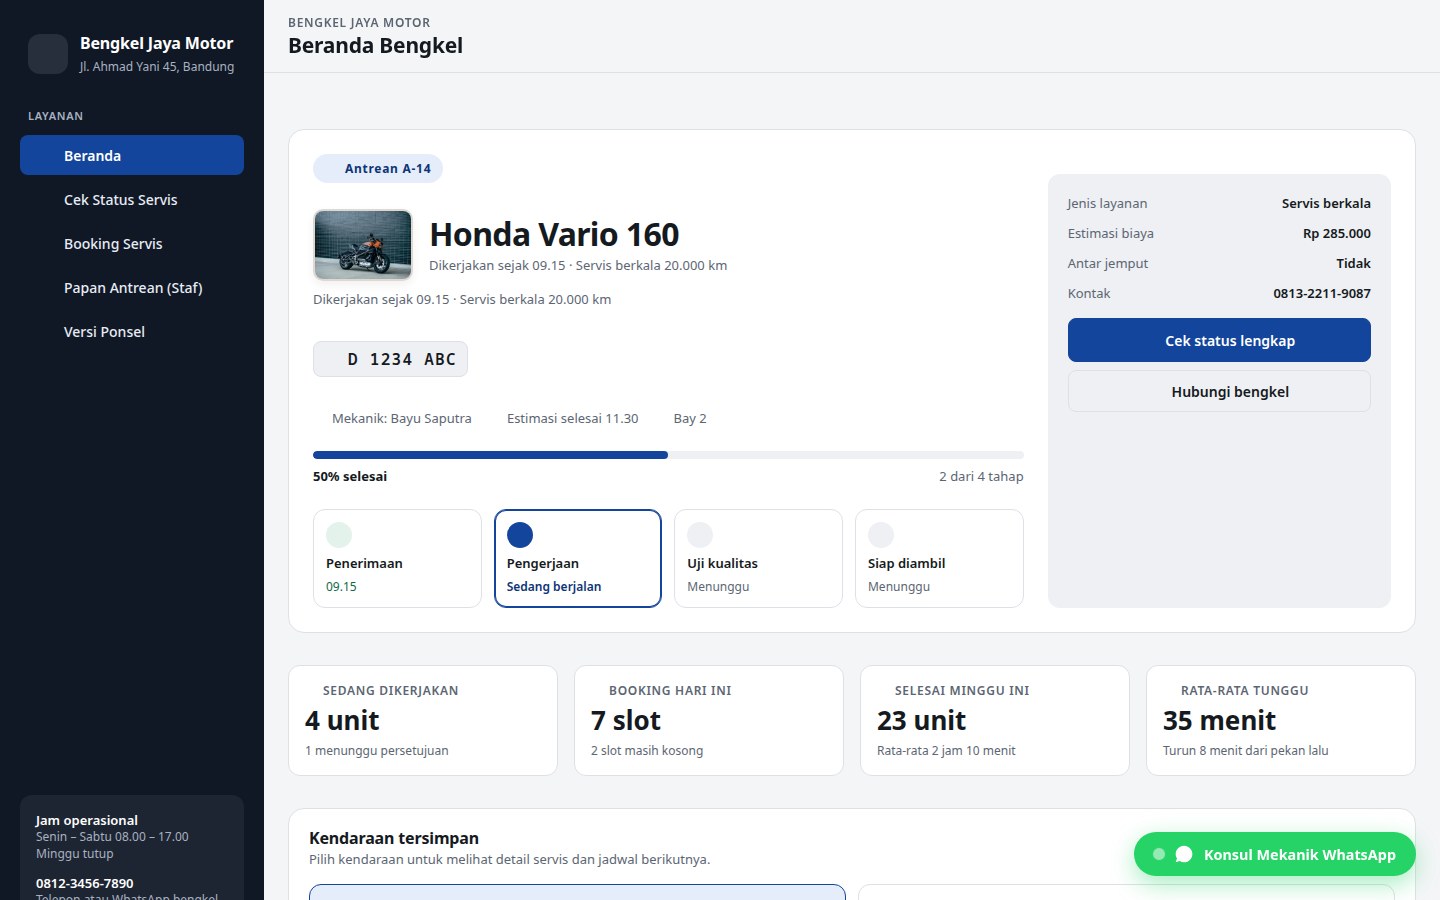Click the license plate D 1234 ABC

tap(390, 359)
